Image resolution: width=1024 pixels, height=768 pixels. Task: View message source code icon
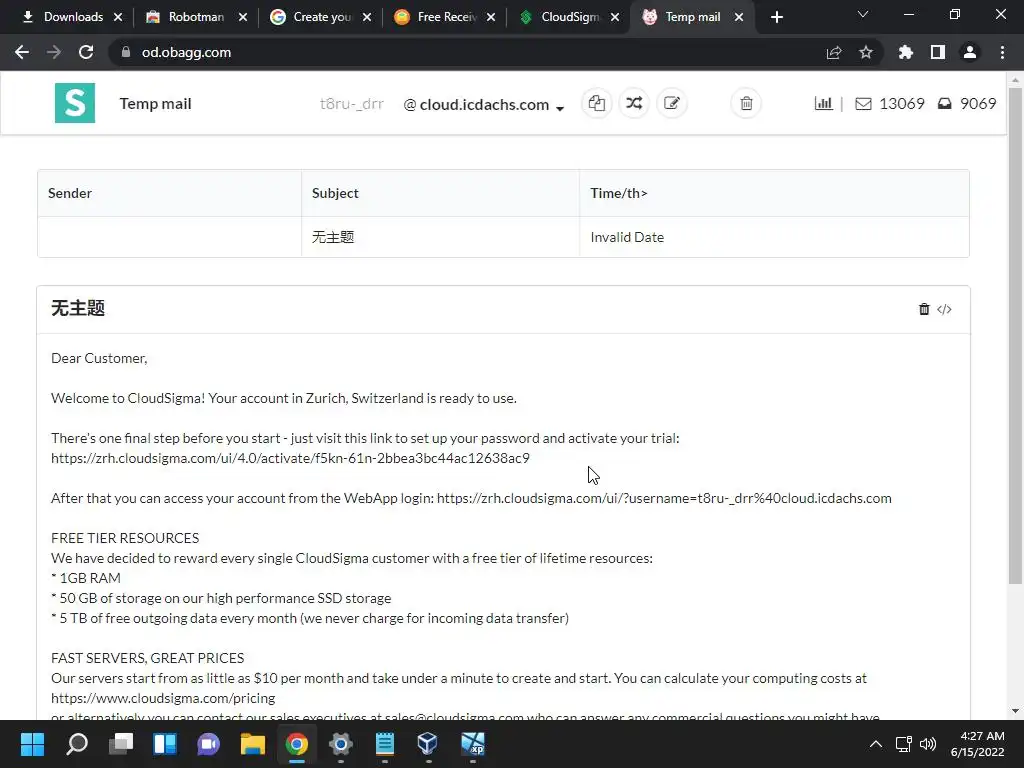point(944,309)
